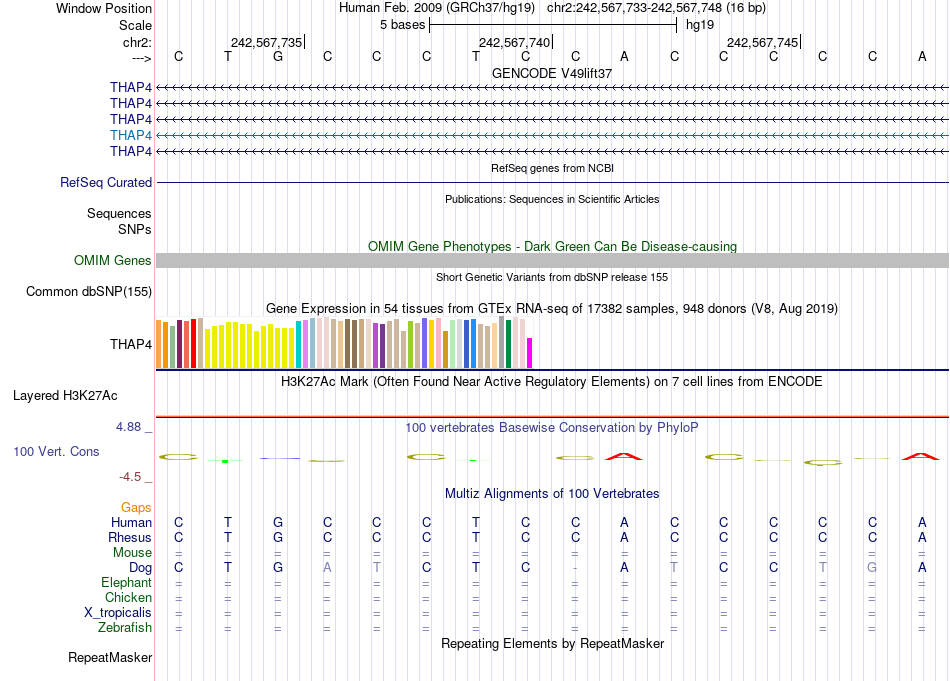Click the THAP4 label beside the GTEx chart
This screenshot has height=681, width=950.
[x=131, y=344]
